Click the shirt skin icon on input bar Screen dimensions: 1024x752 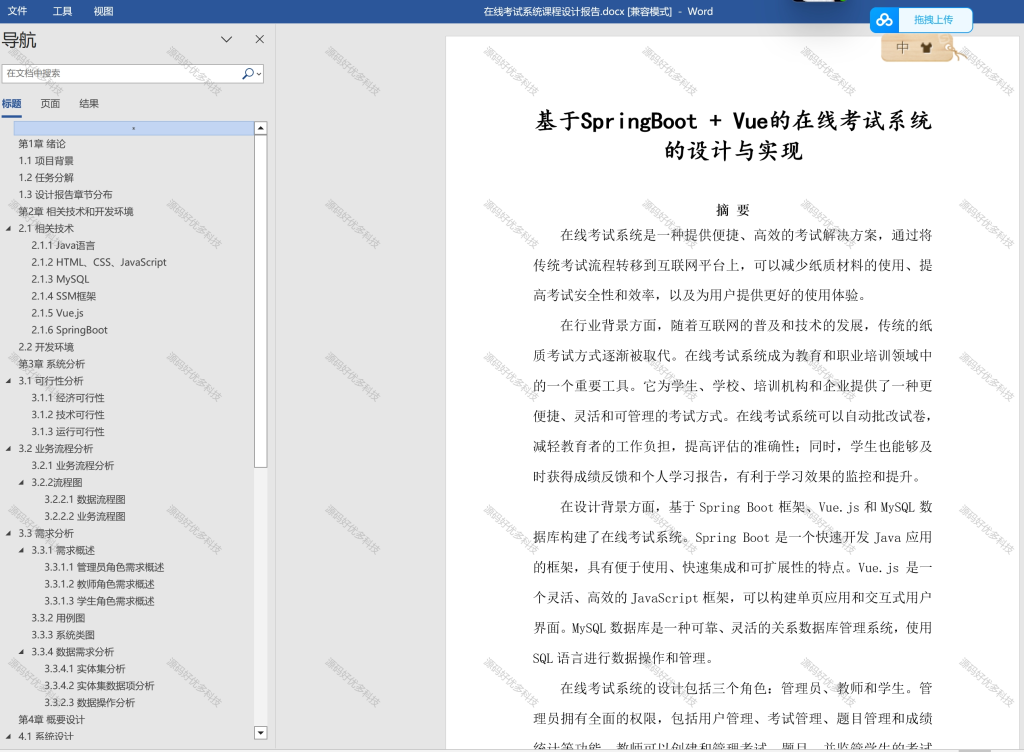point(926,47)
